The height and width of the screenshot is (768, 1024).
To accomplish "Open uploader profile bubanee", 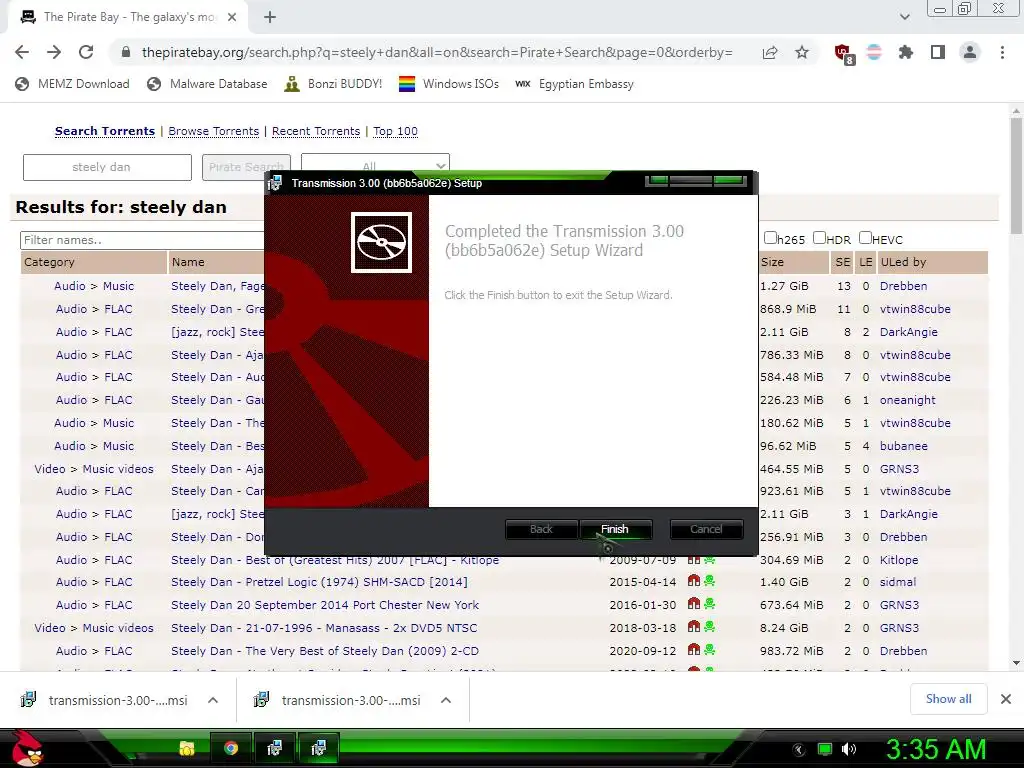I will [x=903, y=446].
